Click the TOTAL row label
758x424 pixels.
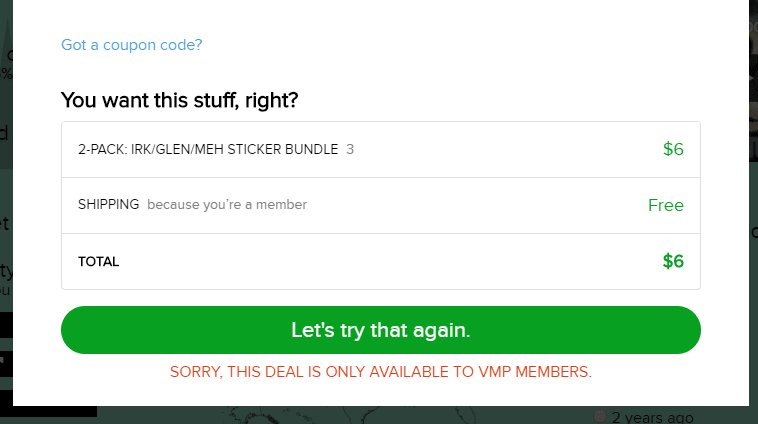click(x=98, y=262)
